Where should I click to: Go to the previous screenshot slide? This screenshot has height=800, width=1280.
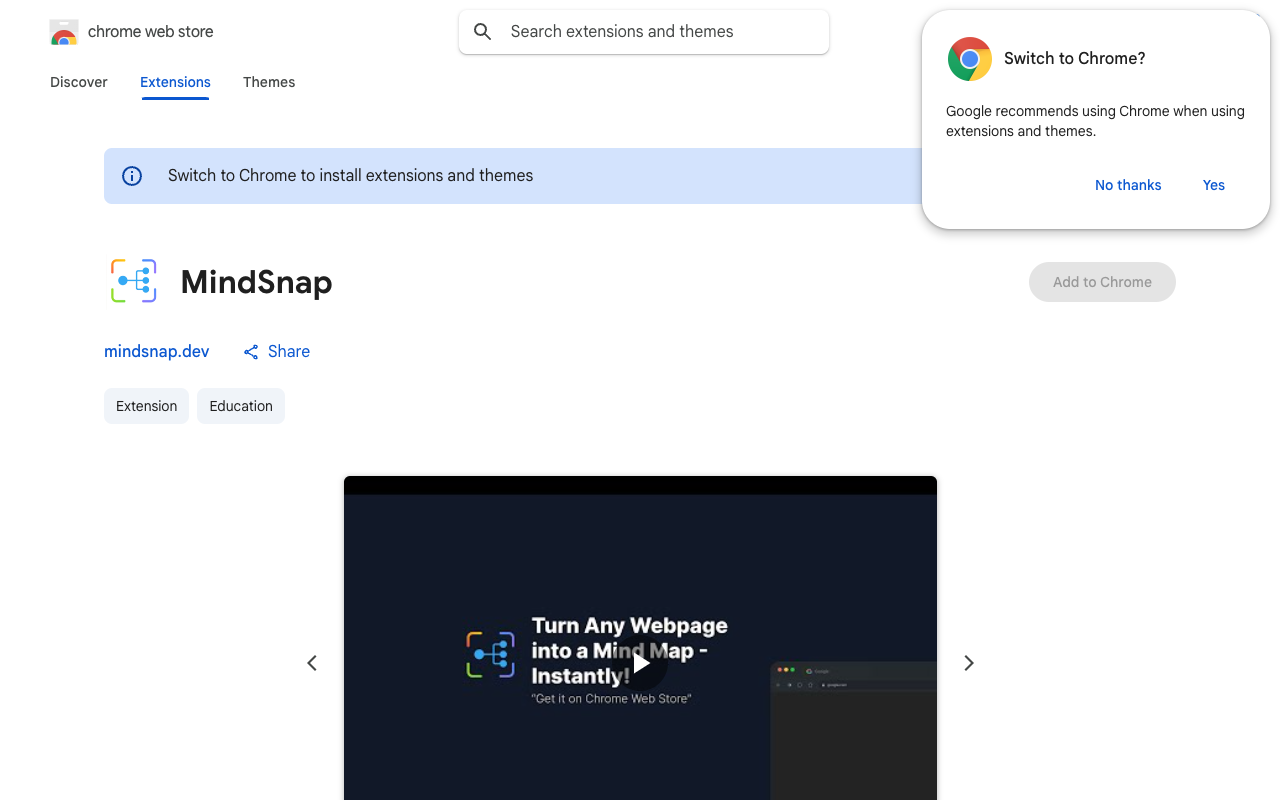click(x=312, y=663)
